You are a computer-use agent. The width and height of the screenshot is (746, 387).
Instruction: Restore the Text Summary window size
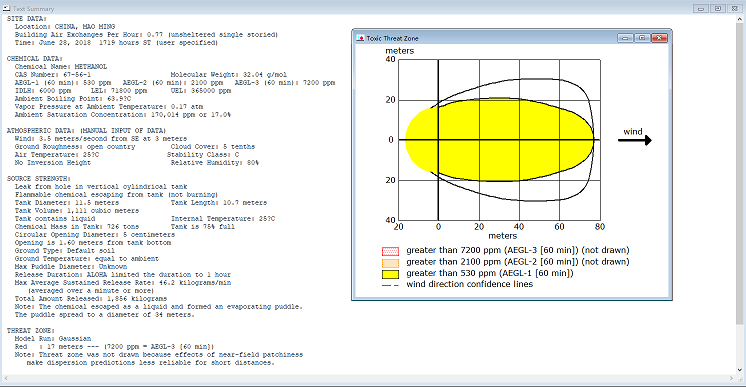coord(718,9)
